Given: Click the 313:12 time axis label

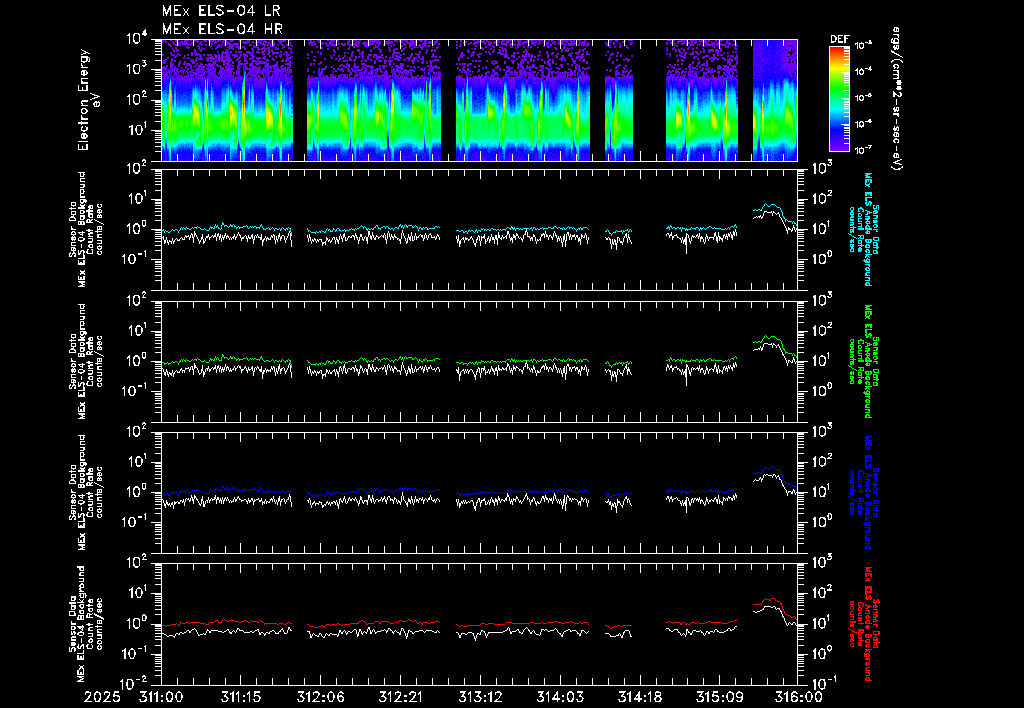Looking at the screenshot, I should [x=479, y=697].
